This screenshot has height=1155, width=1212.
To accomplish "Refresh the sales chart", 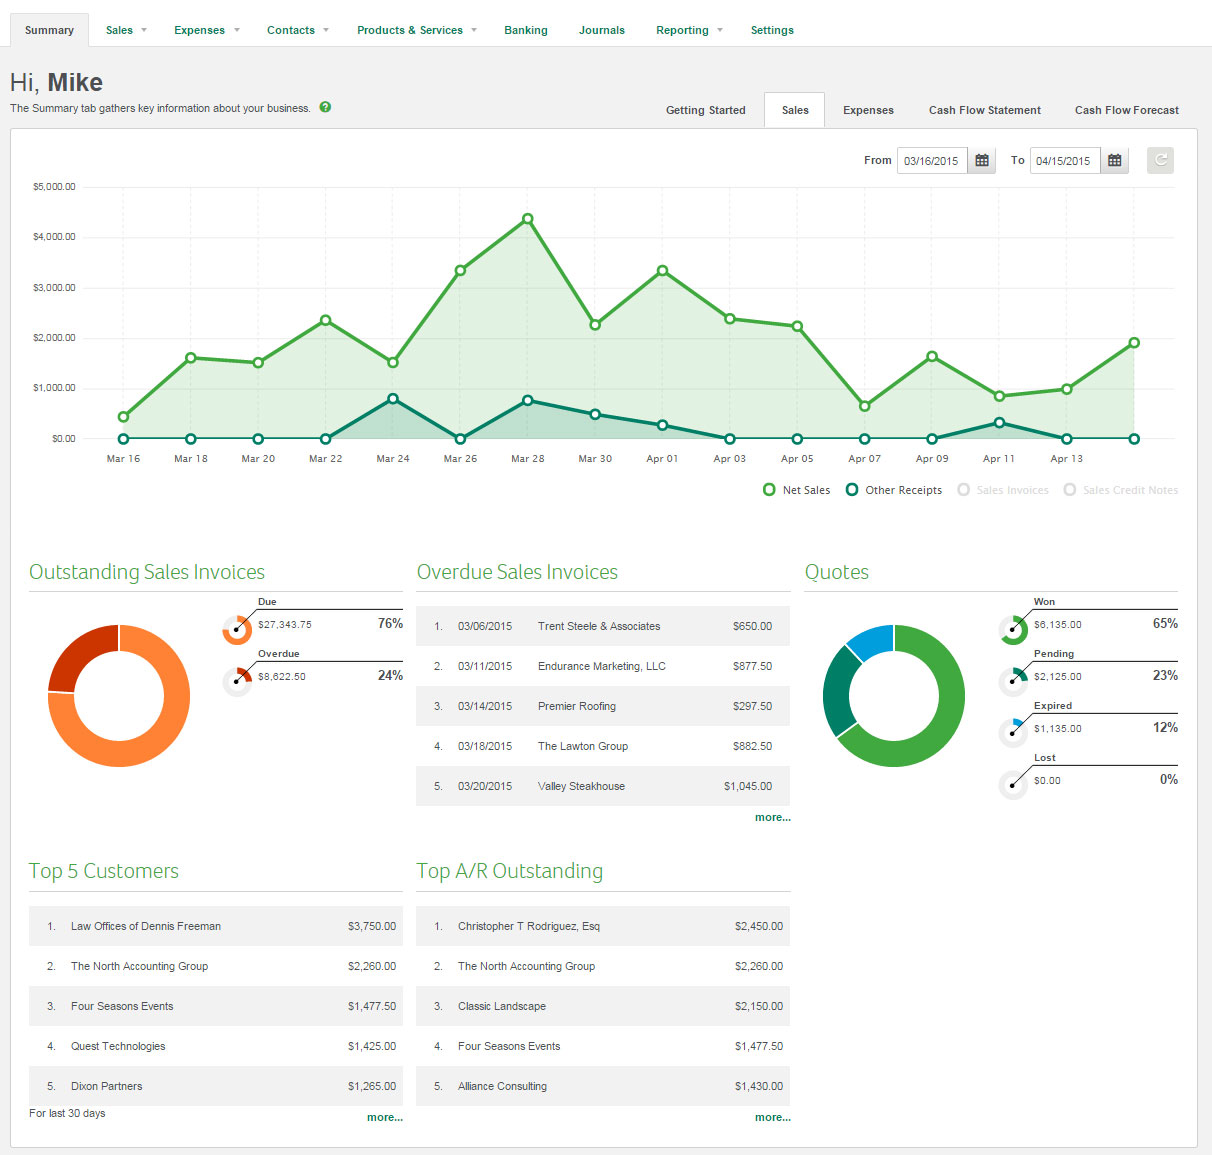I will (1160, 160).
